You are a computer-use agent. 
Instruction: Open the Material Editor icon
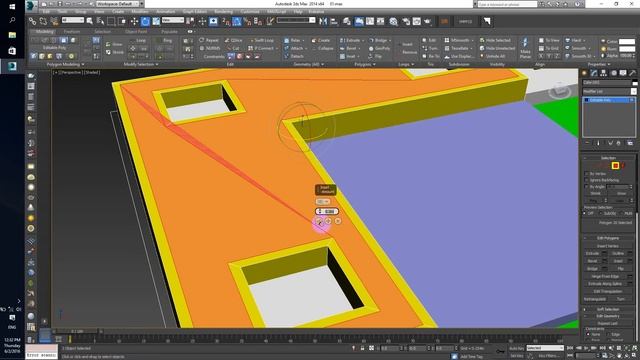click(393, 21)
